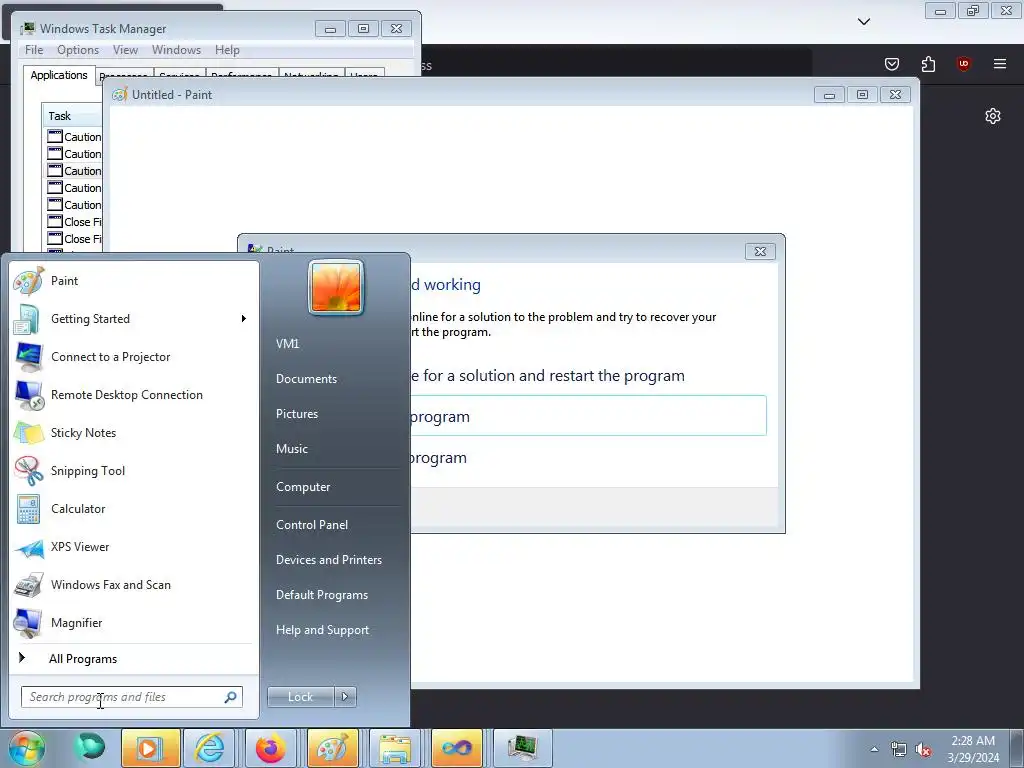Image resolution: width=1024 pixels, height=768 pixels.
Task: Open Getting Started in Start menu
Action: click(134, 319)
